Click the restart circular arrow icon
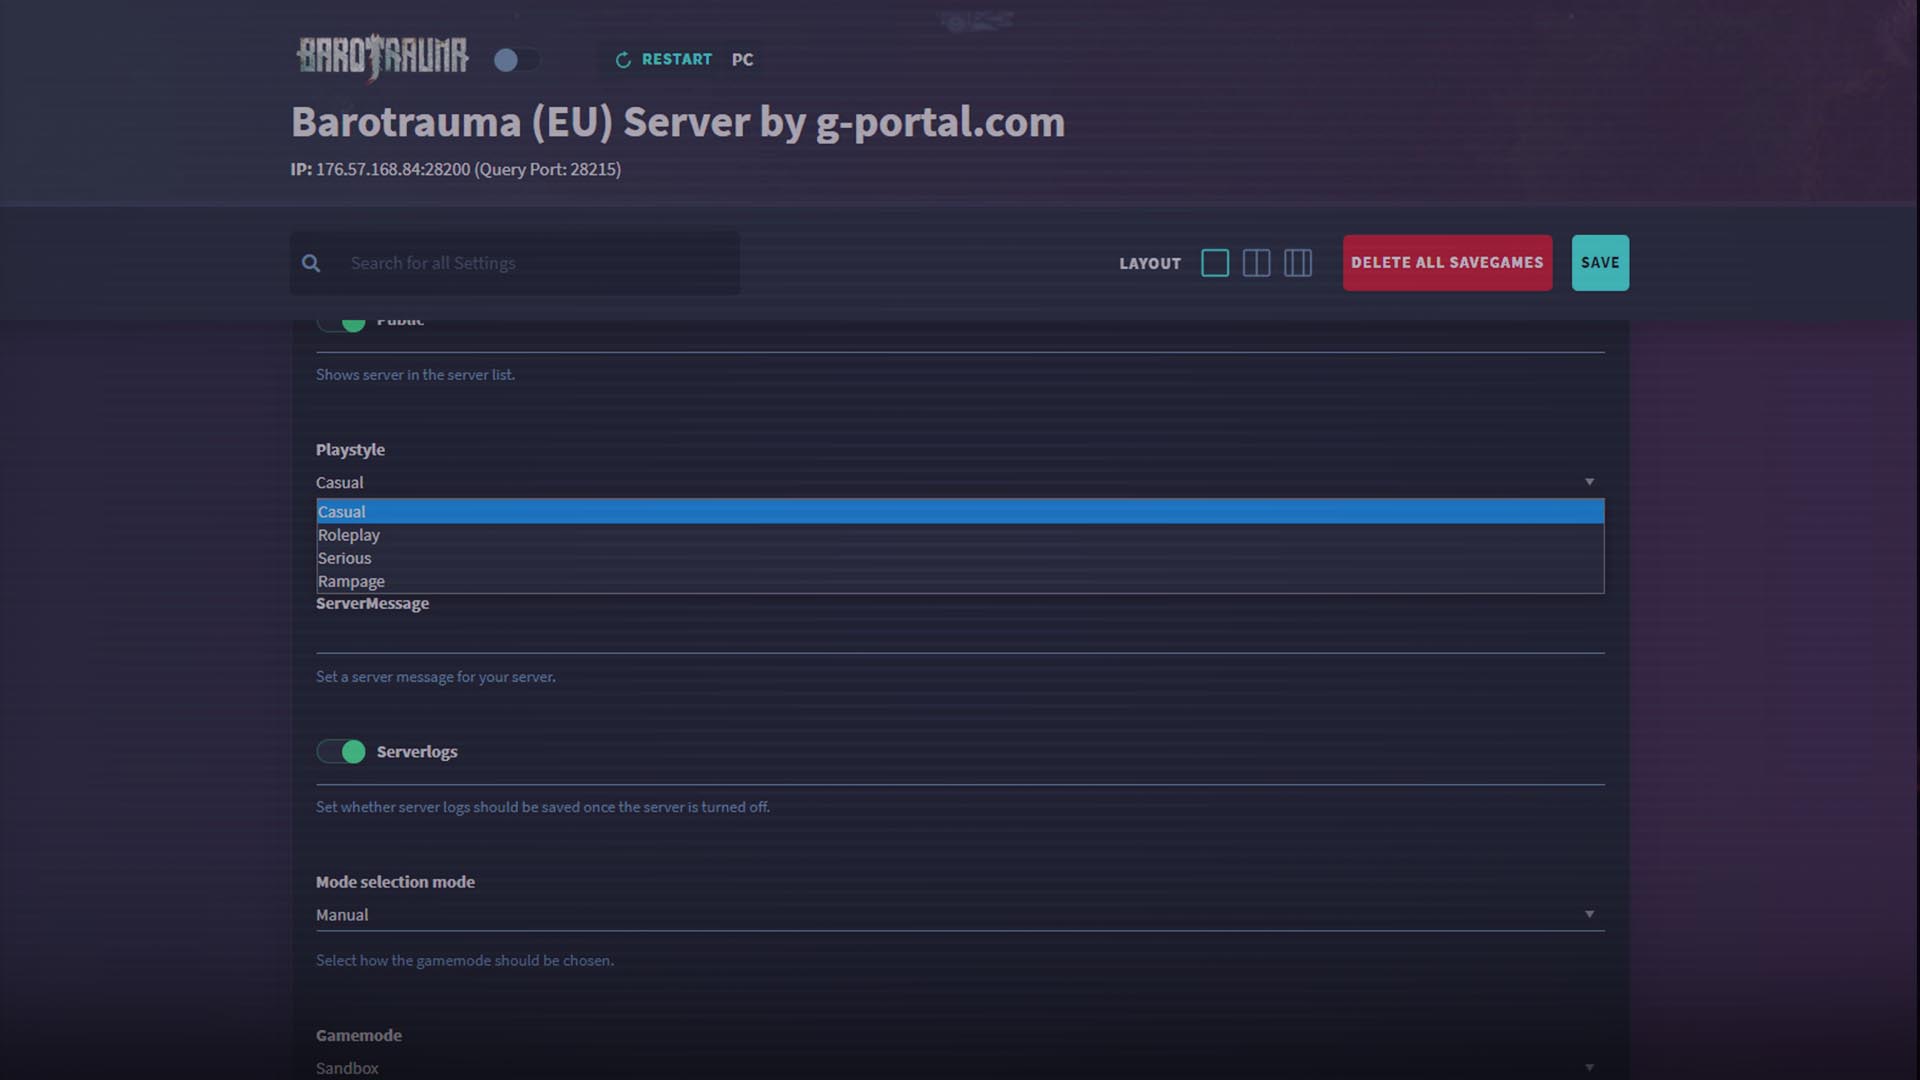The height and width of the screenshot is (1080, 1920). coord(623,60)
